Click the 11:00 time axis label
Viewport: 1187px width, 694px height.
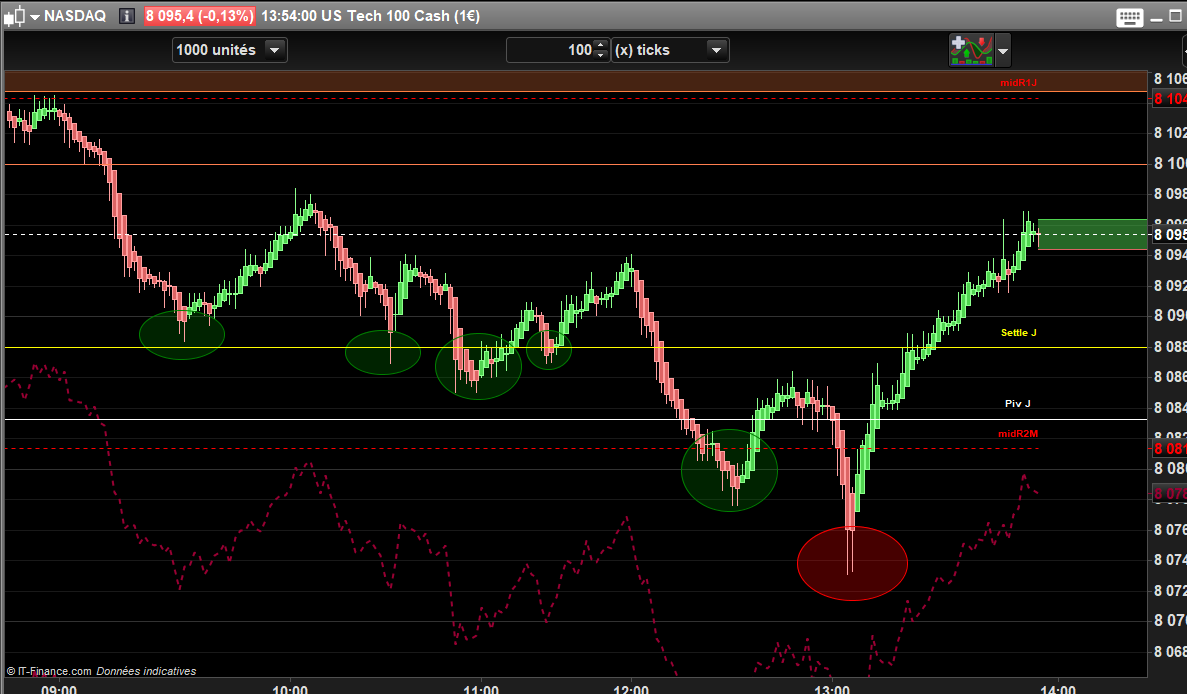(481, 688)
